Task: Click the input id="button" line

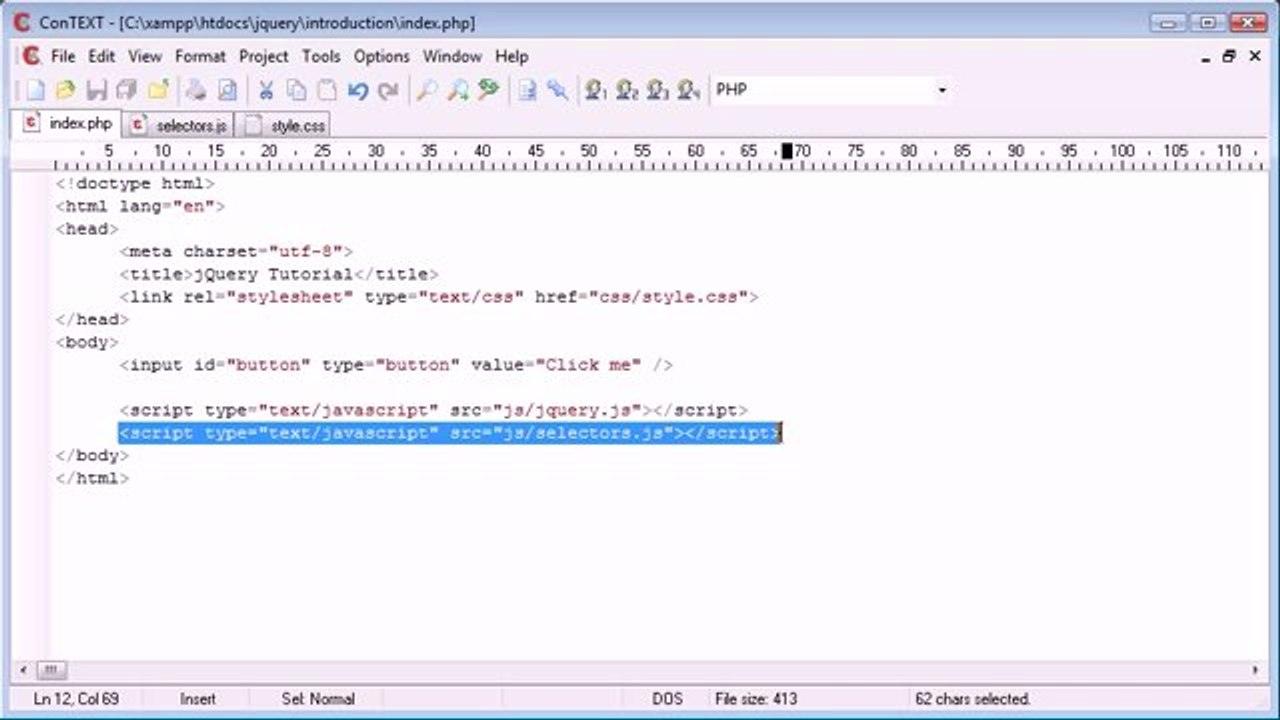Action: 396,365
